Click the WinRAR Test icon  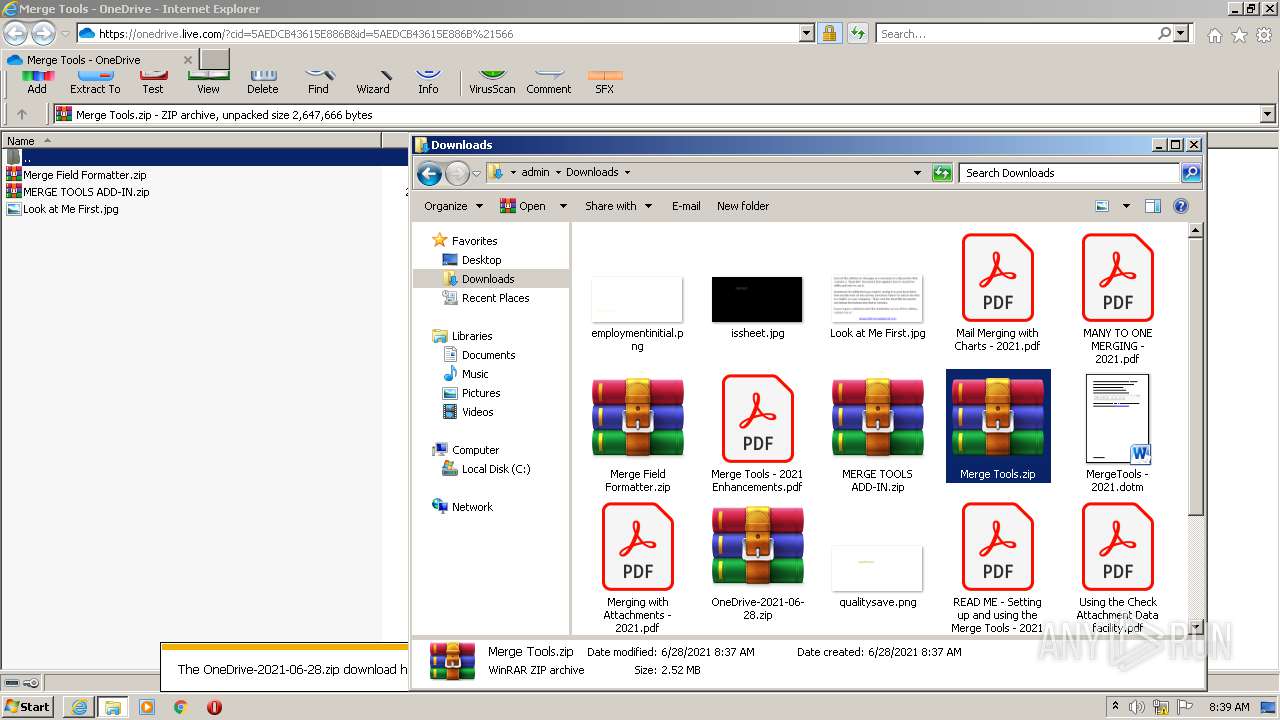153,80
